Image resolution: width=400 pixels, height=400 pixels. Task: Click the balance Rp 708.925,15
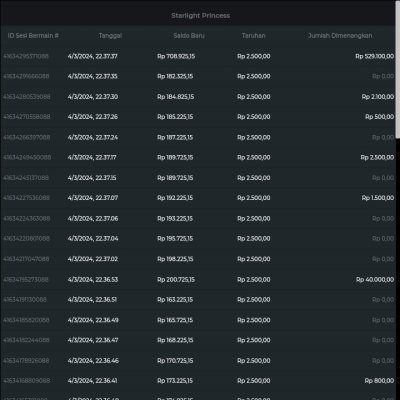tap(176, 56)
